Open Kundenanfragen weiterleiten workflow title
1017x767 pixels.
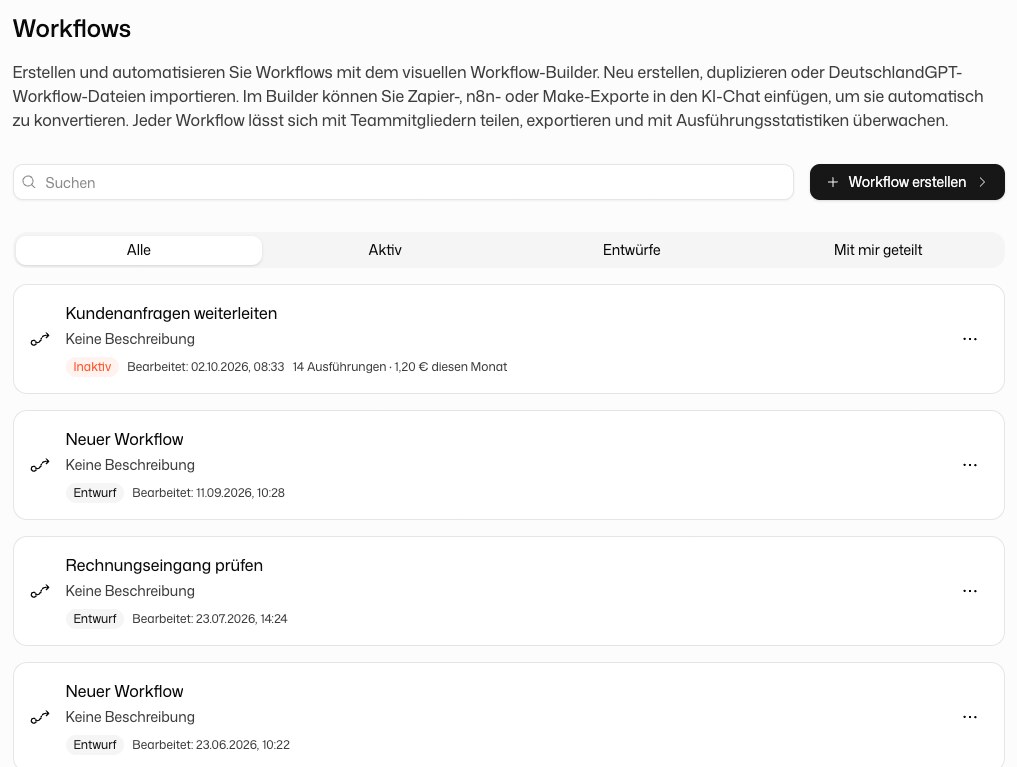[x=171, y=313]
